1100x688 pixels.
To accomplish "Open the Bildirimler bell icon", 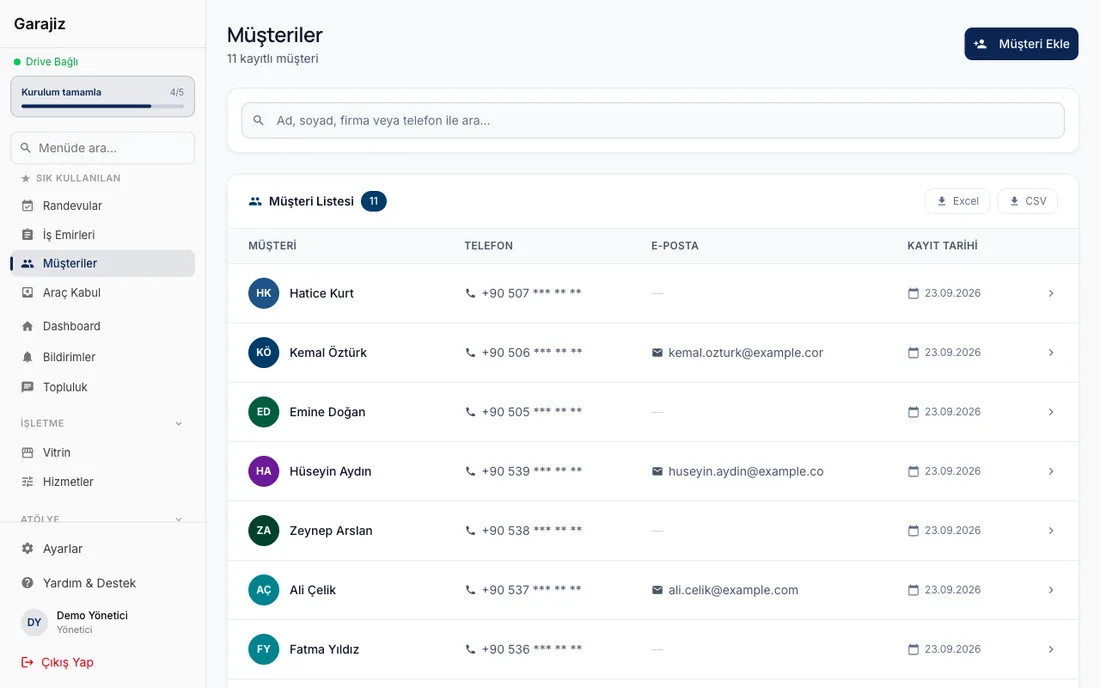I will [27, 357].
